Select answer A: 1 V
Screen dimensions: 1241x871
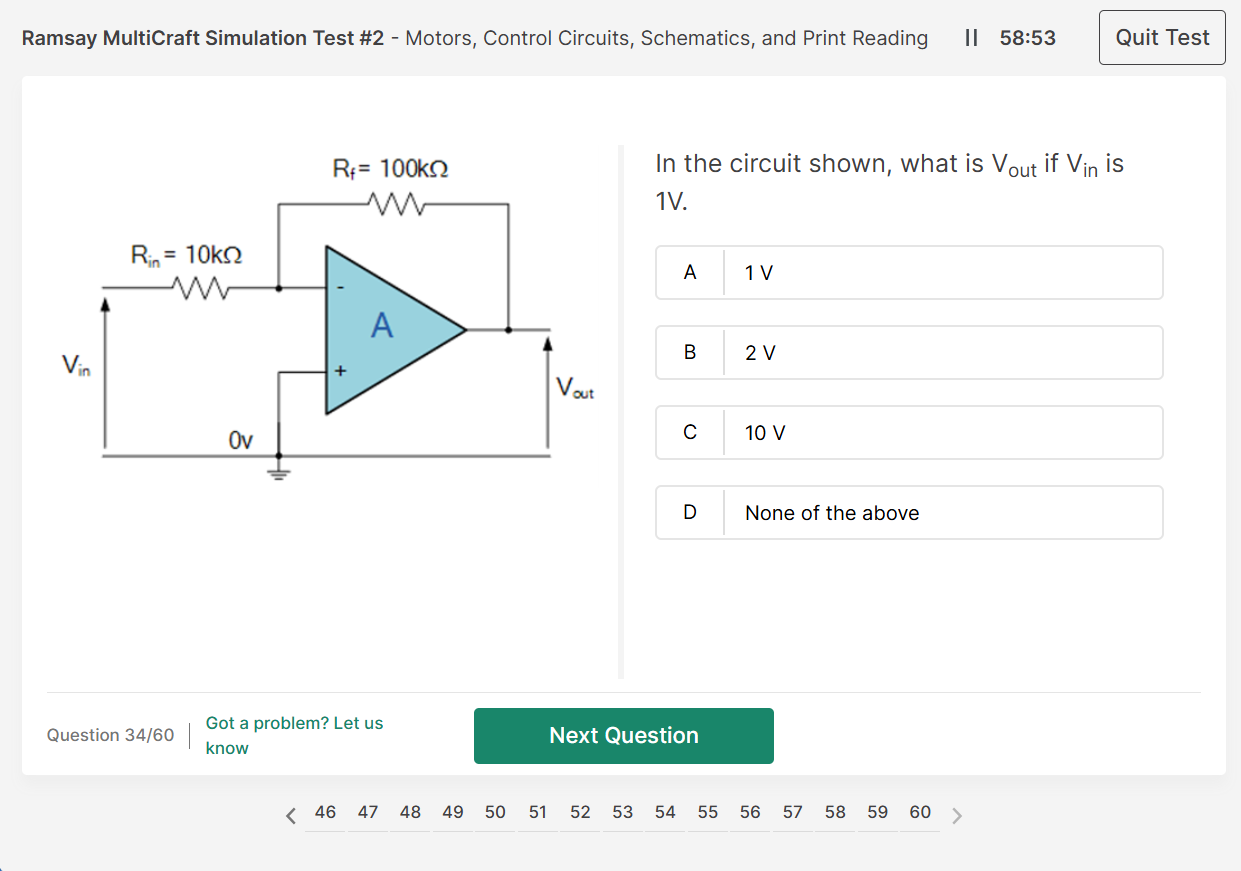[908, 272]
